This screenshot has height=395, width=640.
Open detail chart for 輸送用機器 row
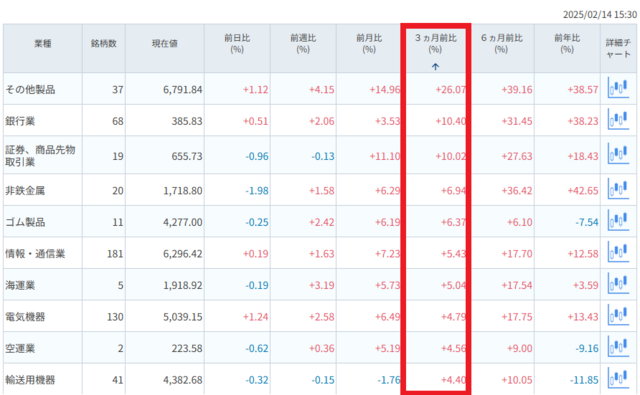click(618, 378)
